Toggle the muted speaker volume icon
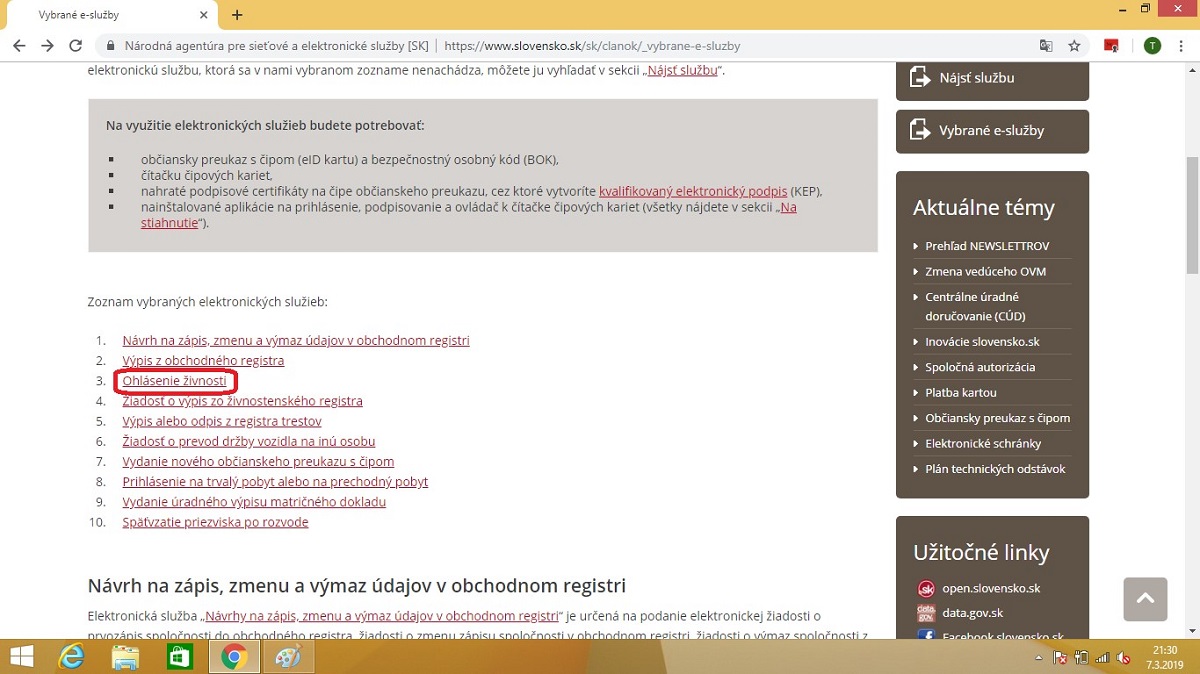This screenshot has height=674, width=1200. 1123,657
